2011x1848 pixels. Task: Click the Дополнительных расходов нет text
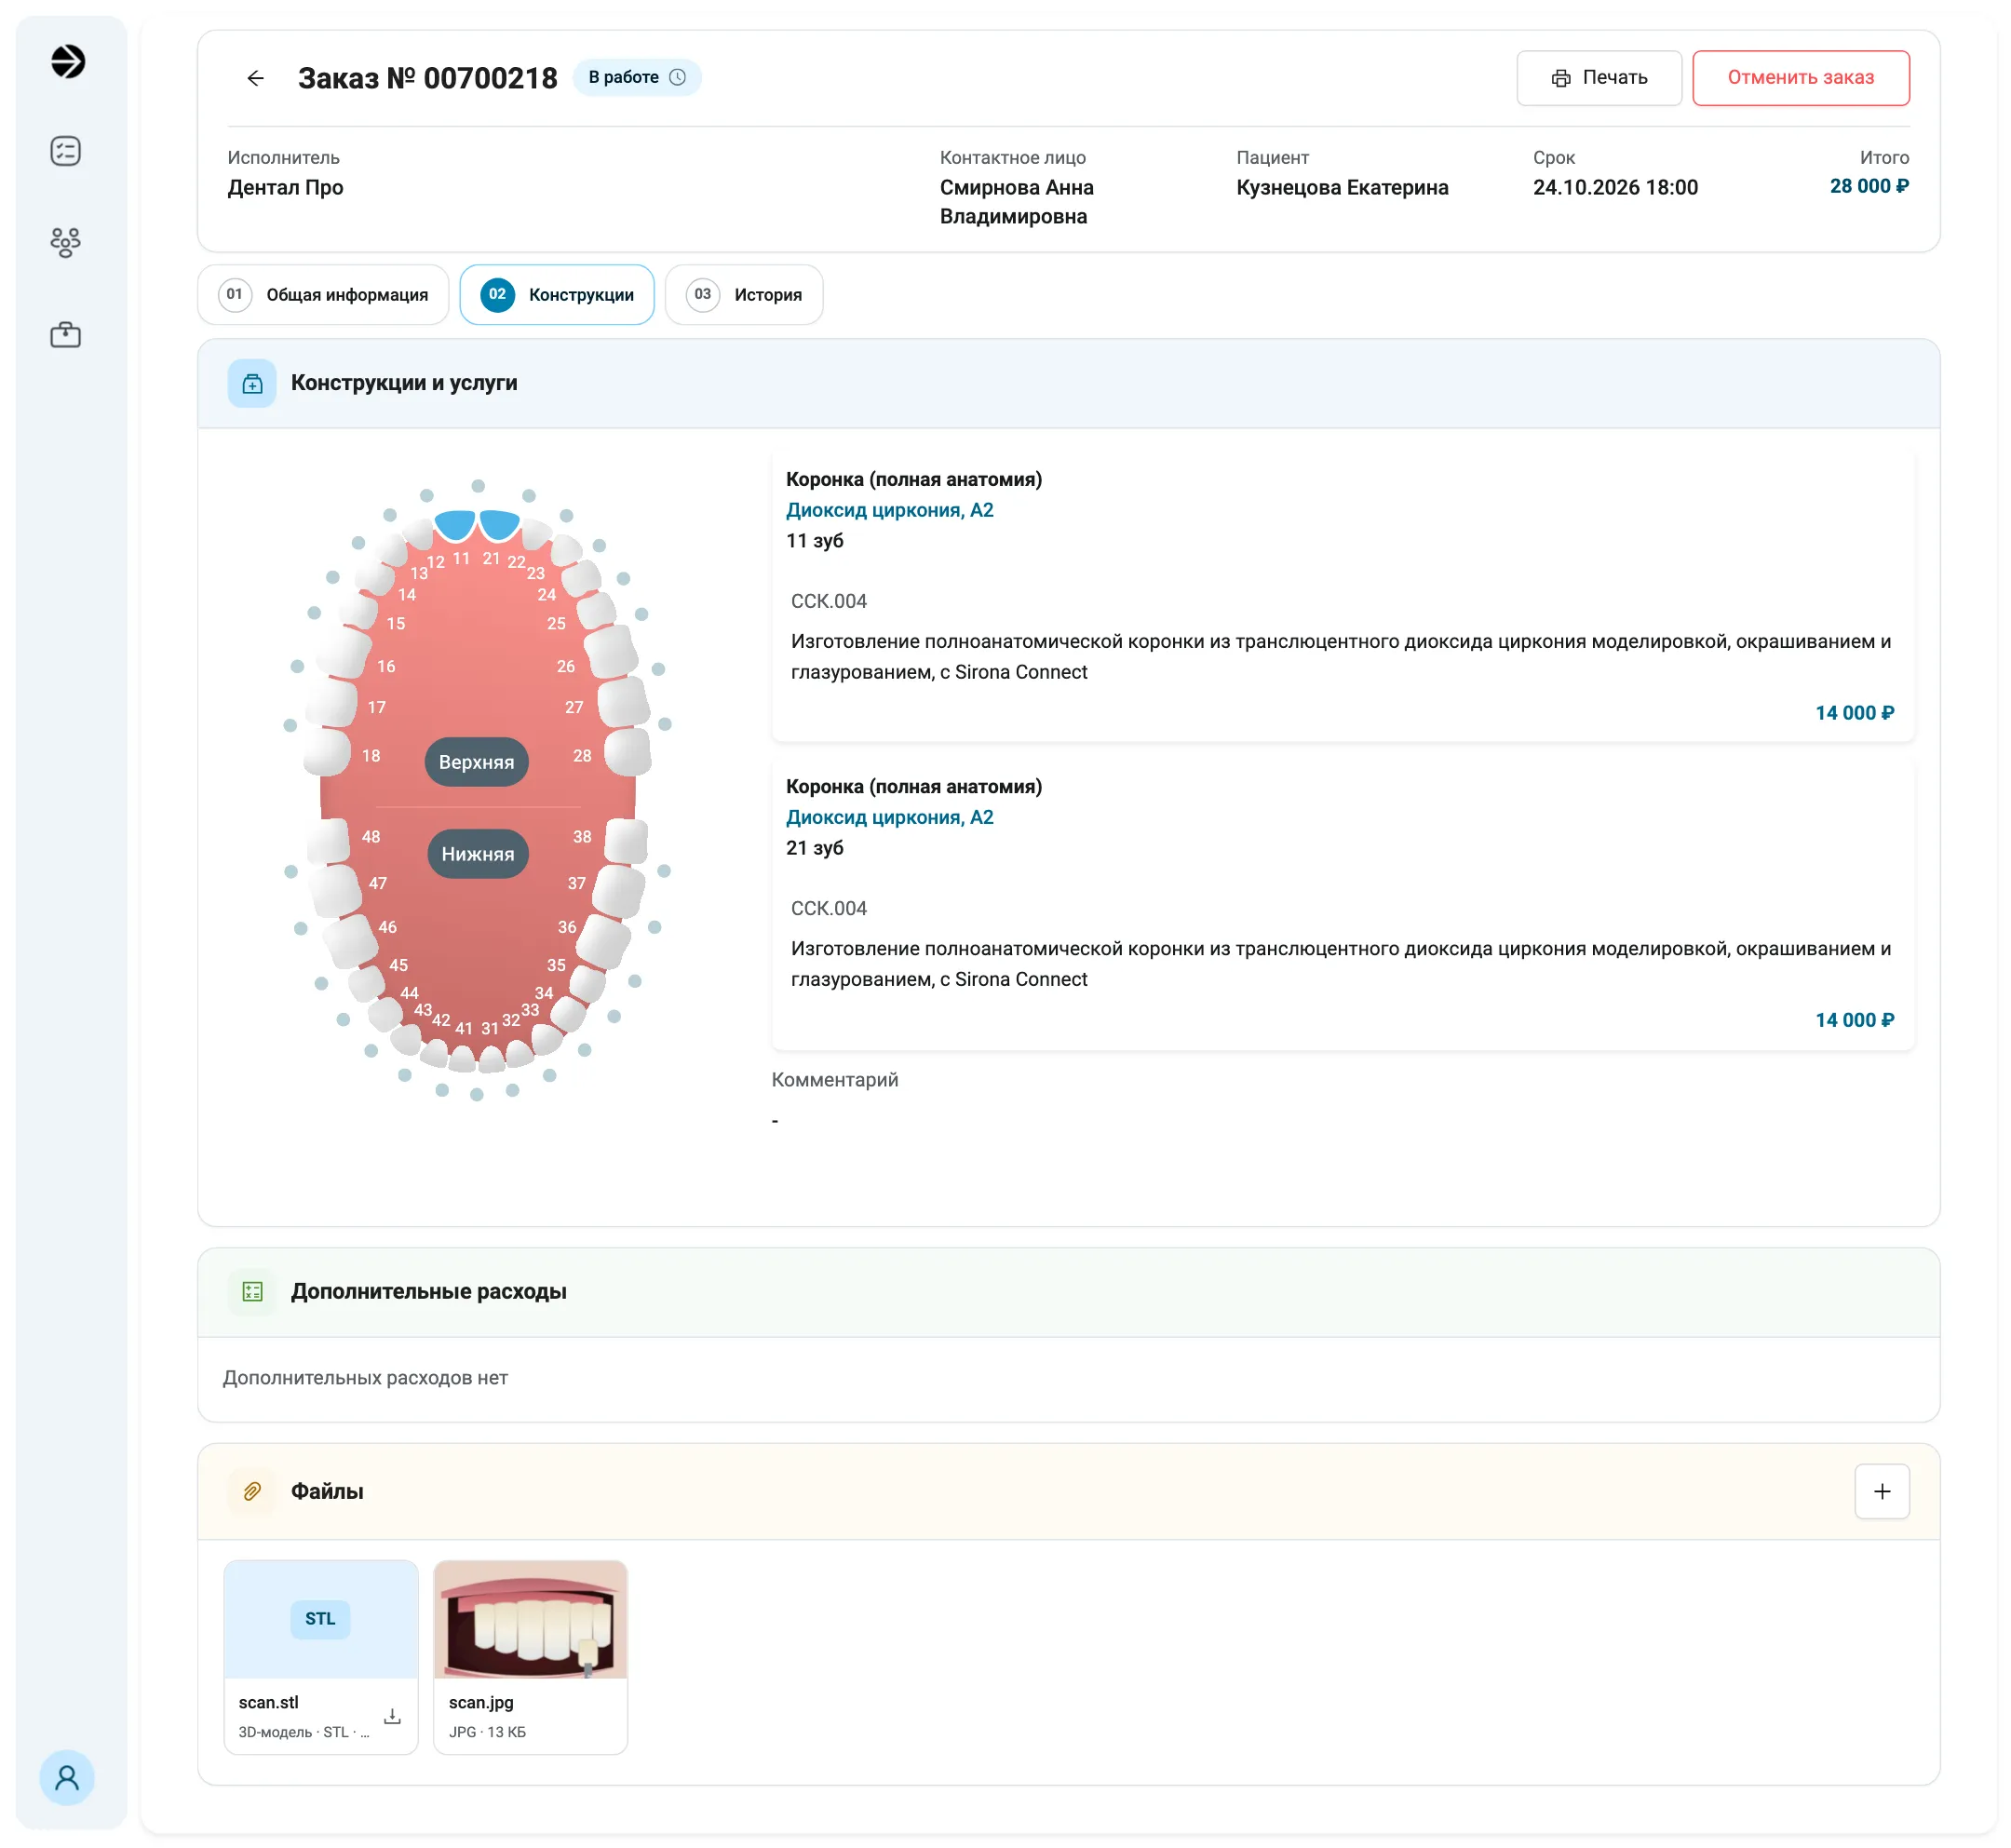[365, 1378]
